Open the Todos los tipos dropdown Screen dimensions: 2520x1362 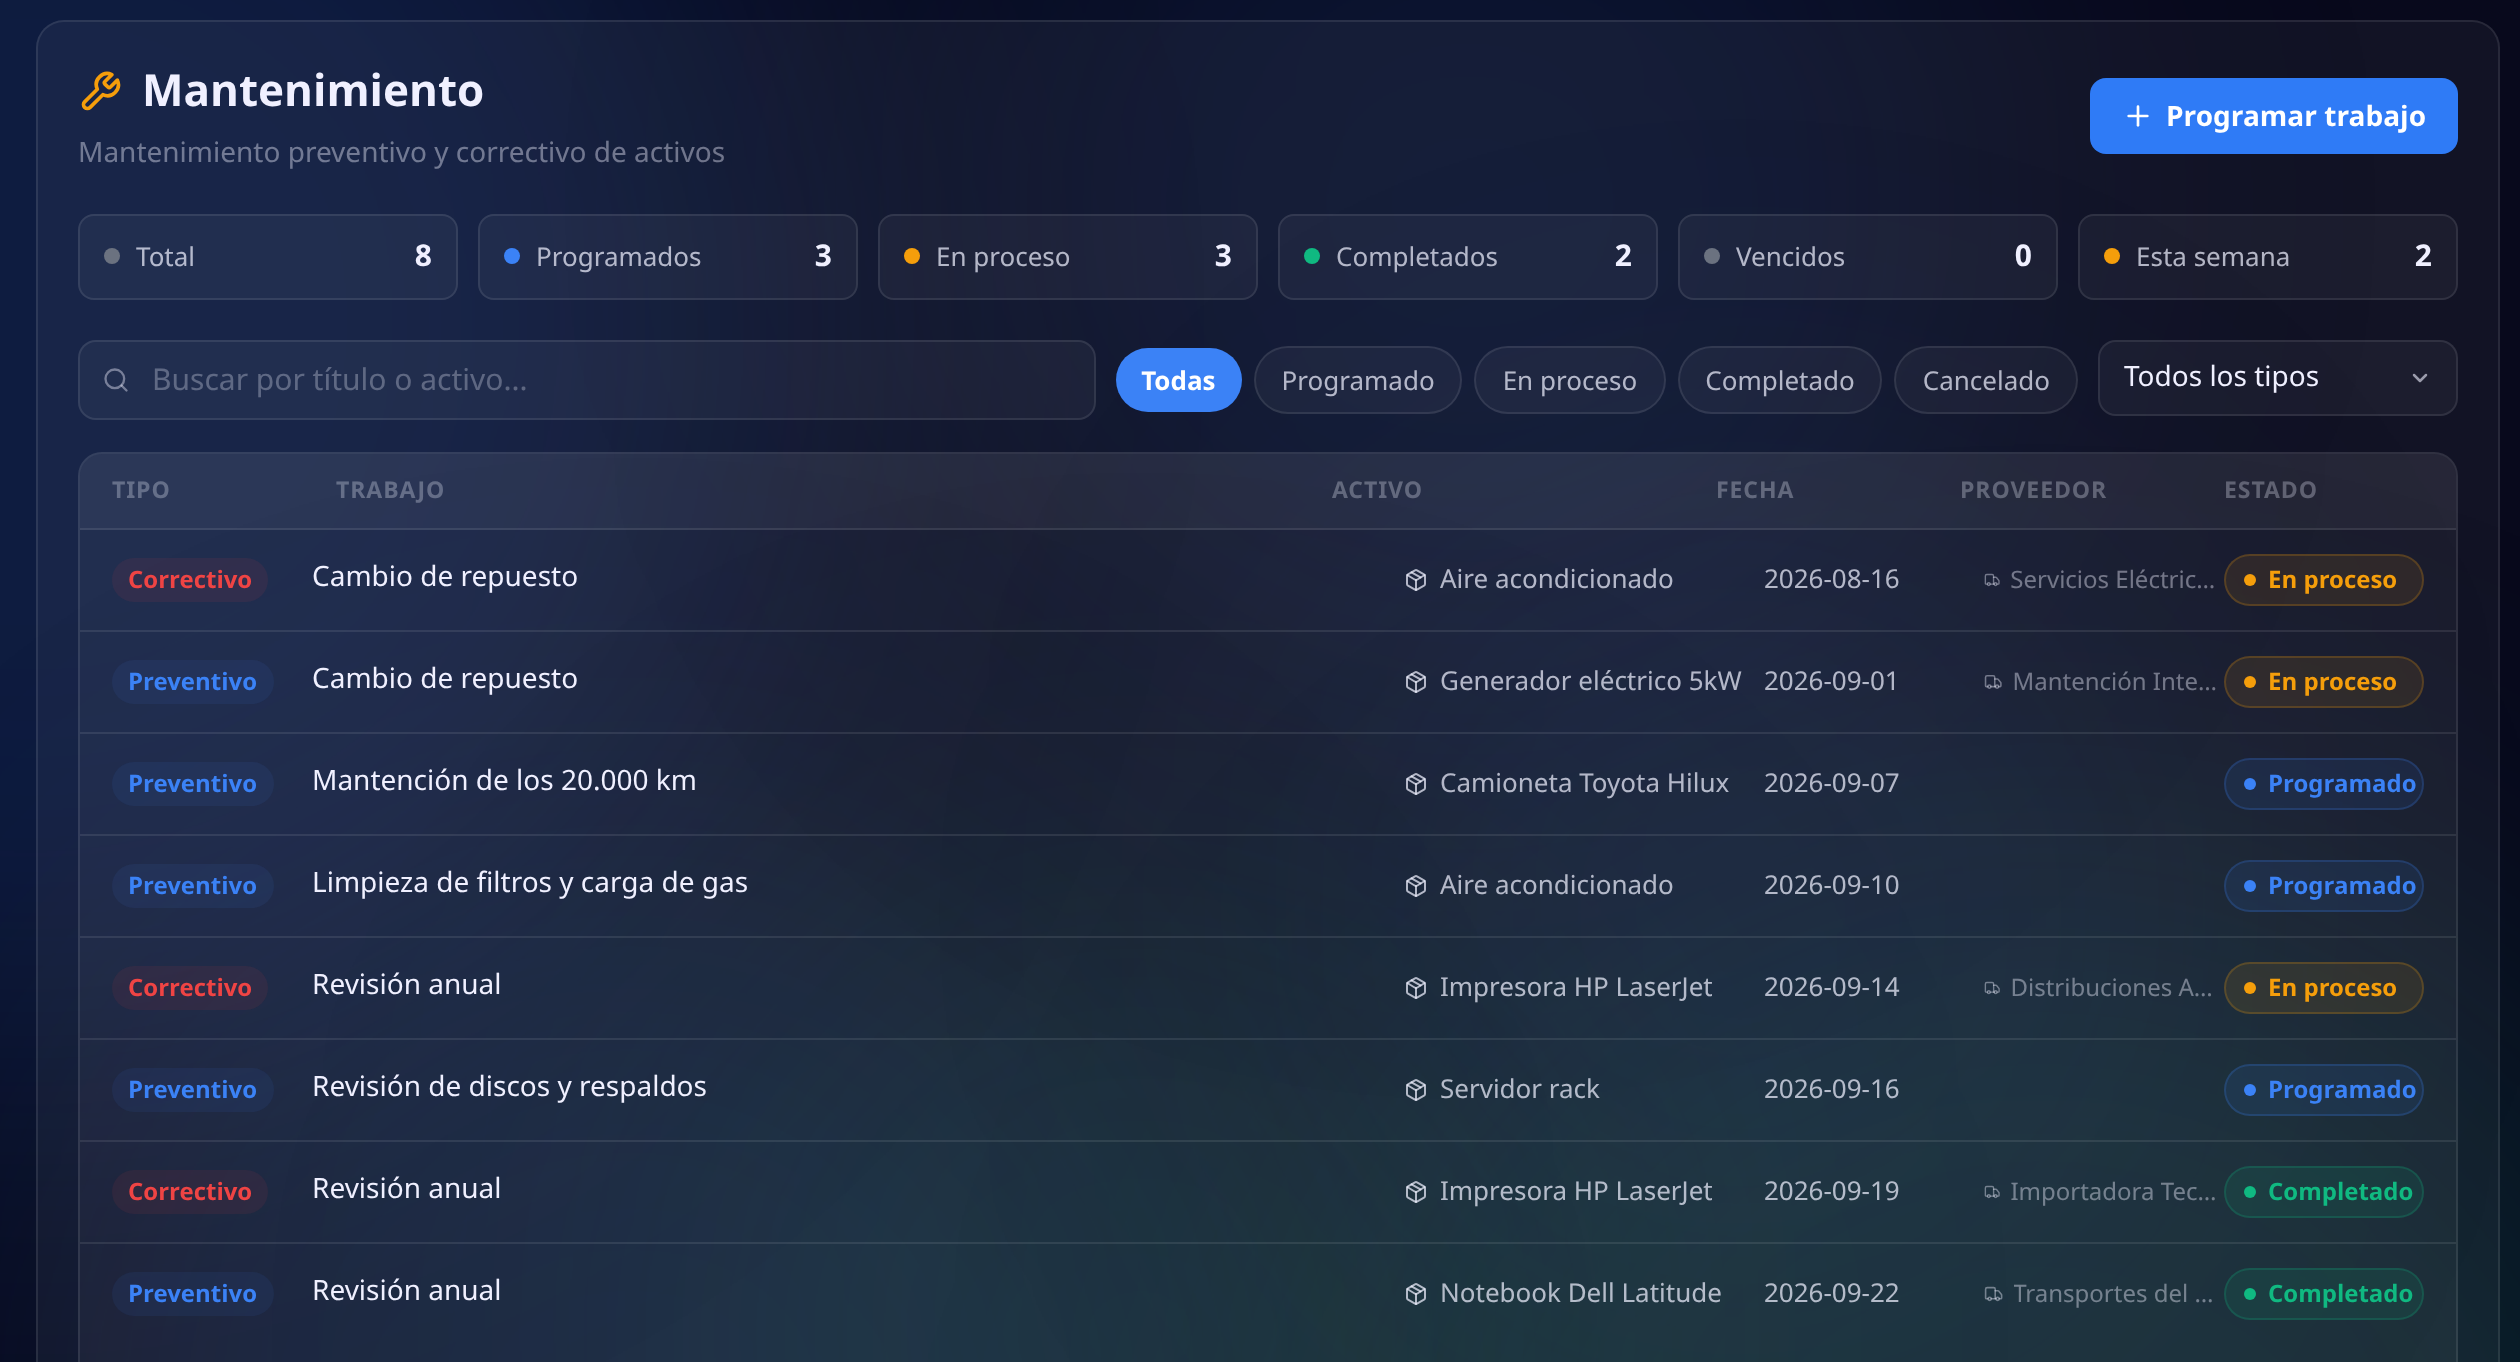coord(2277,378)
